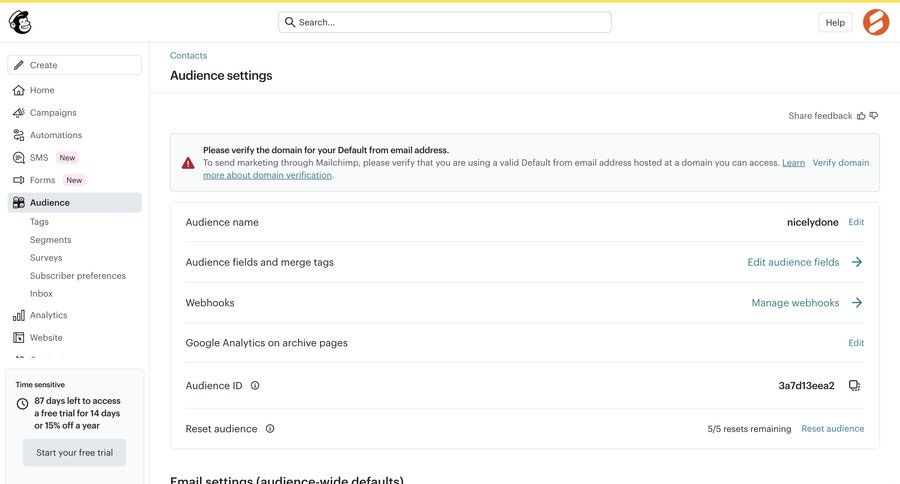Screen dimensions: 900x484
Task: Click Edit audience fields link
Action: coord(793,262)
